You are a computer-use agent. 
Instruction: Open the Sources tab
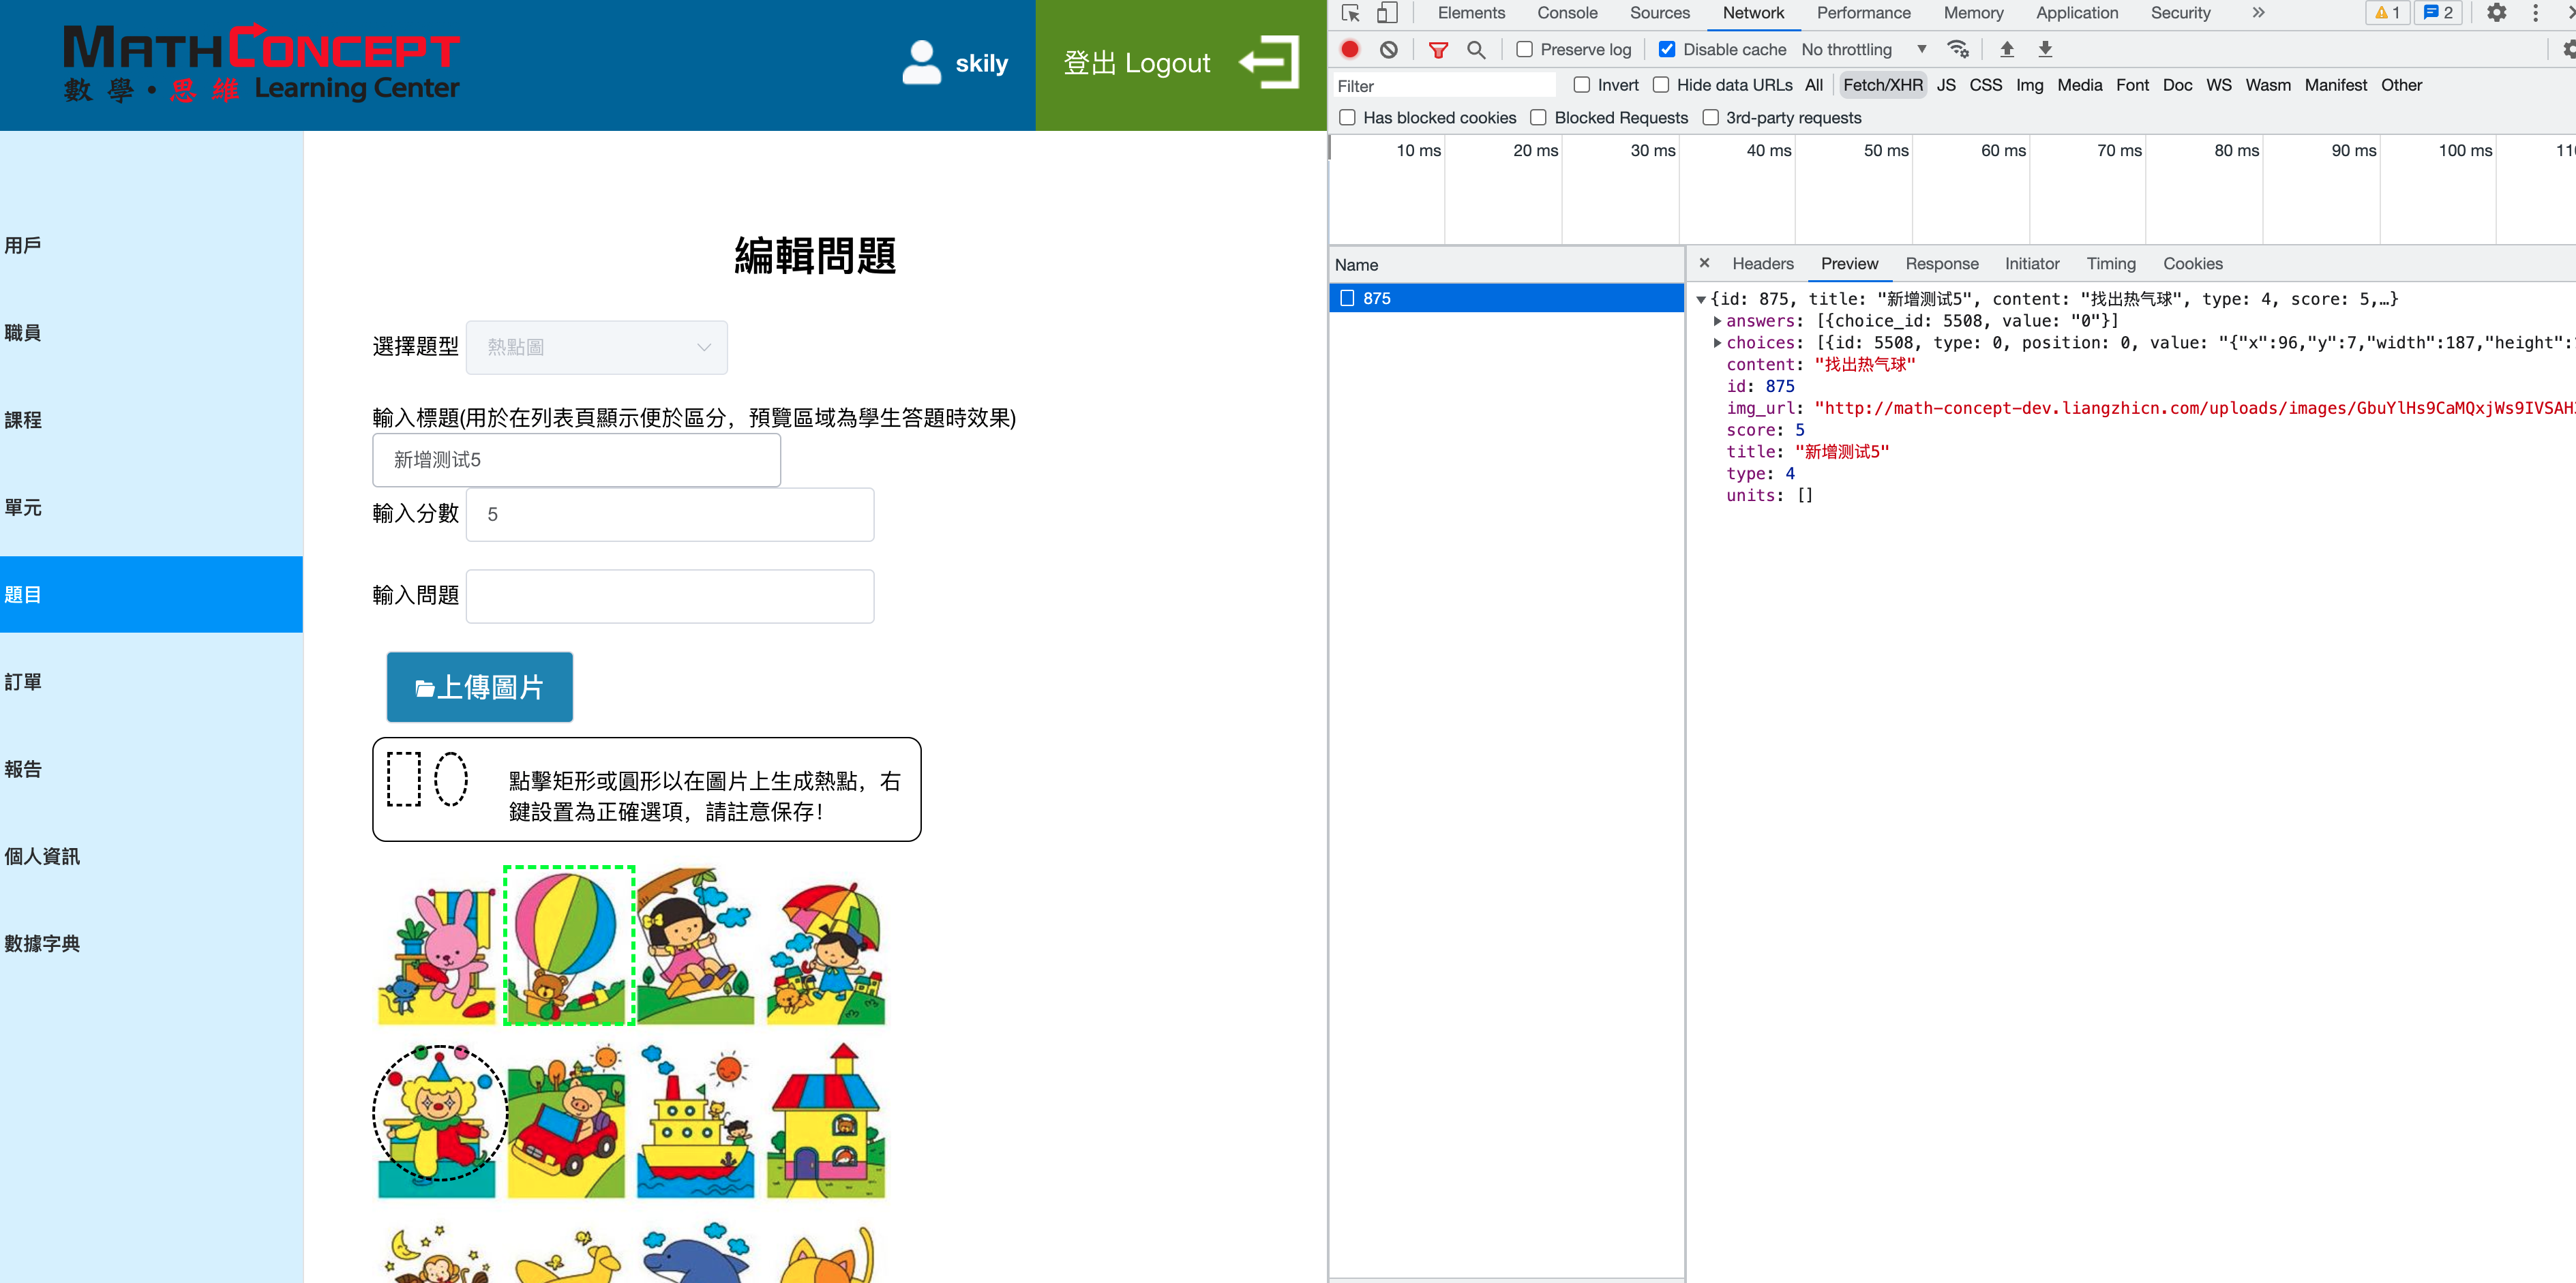click(1660, 13)
